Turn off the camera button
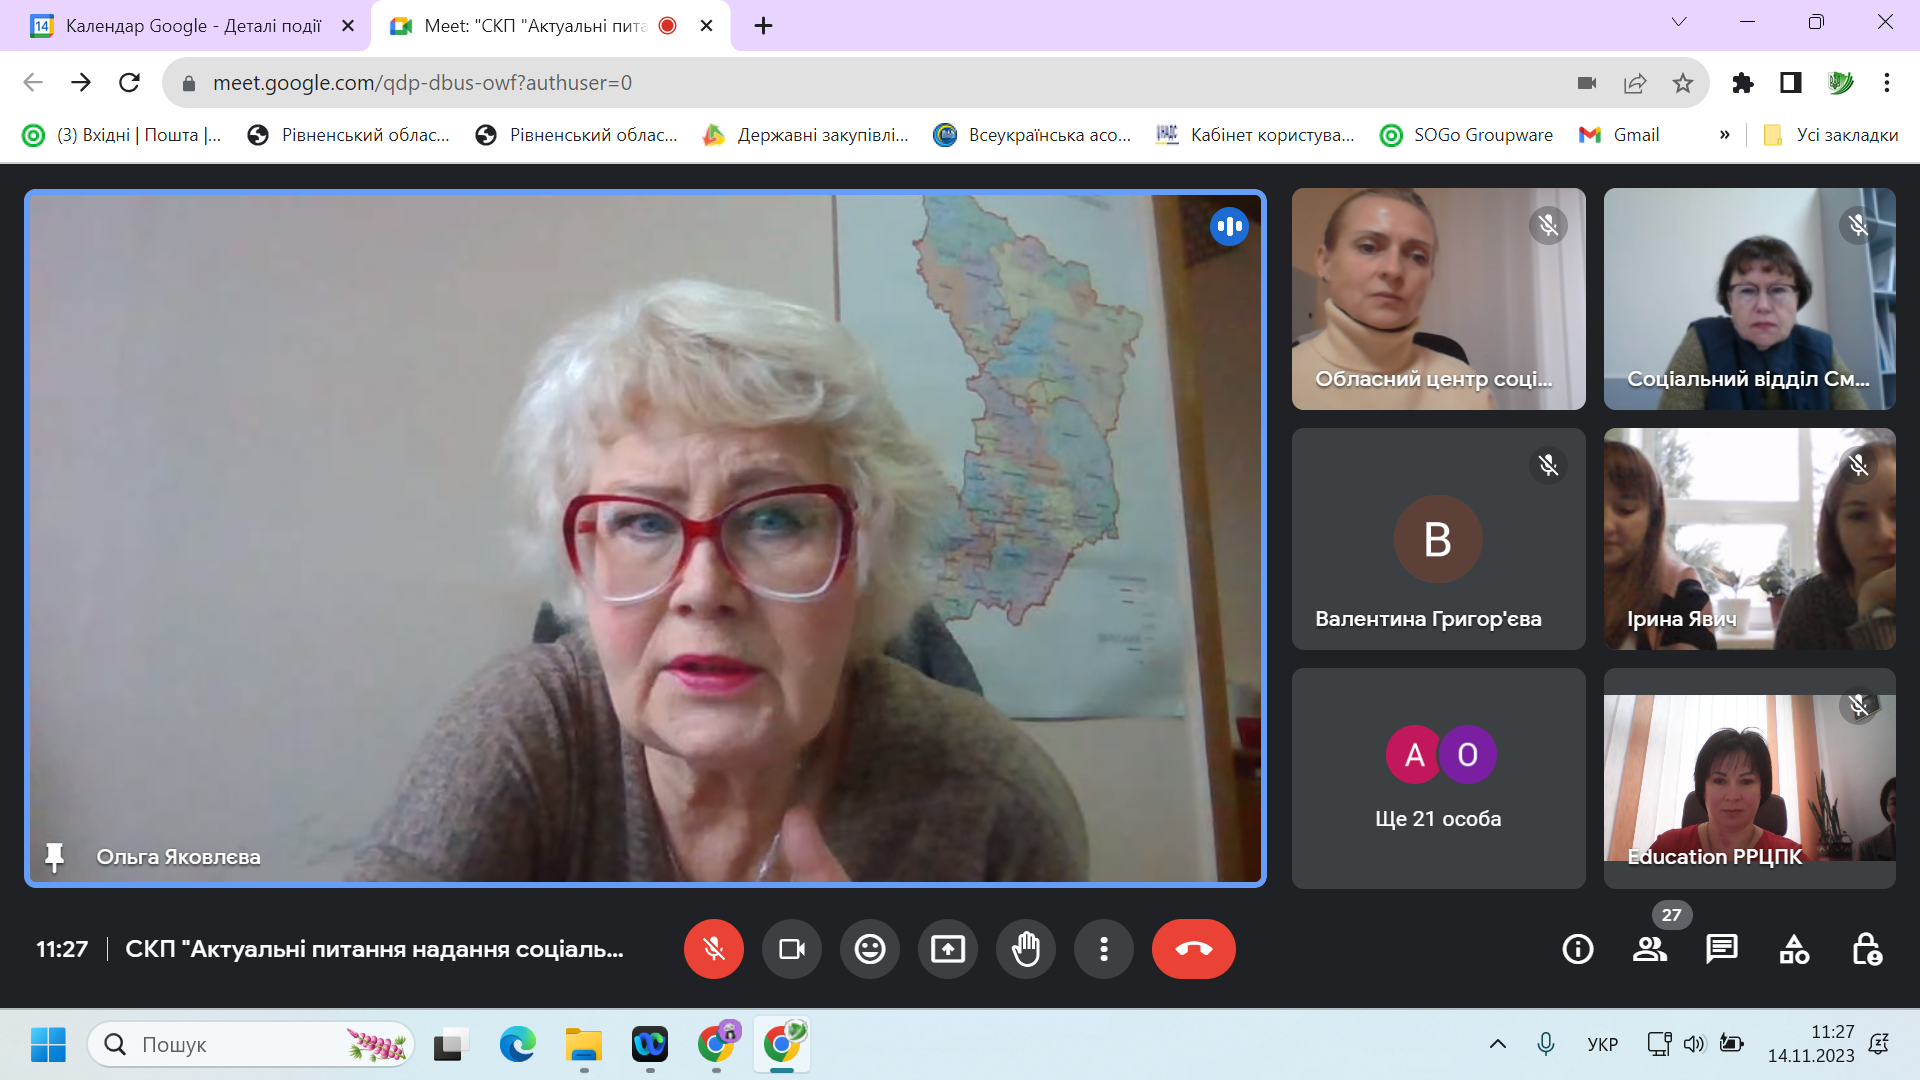The height and width of the screenshot is (1080, 1920). [x=791, y=948]
